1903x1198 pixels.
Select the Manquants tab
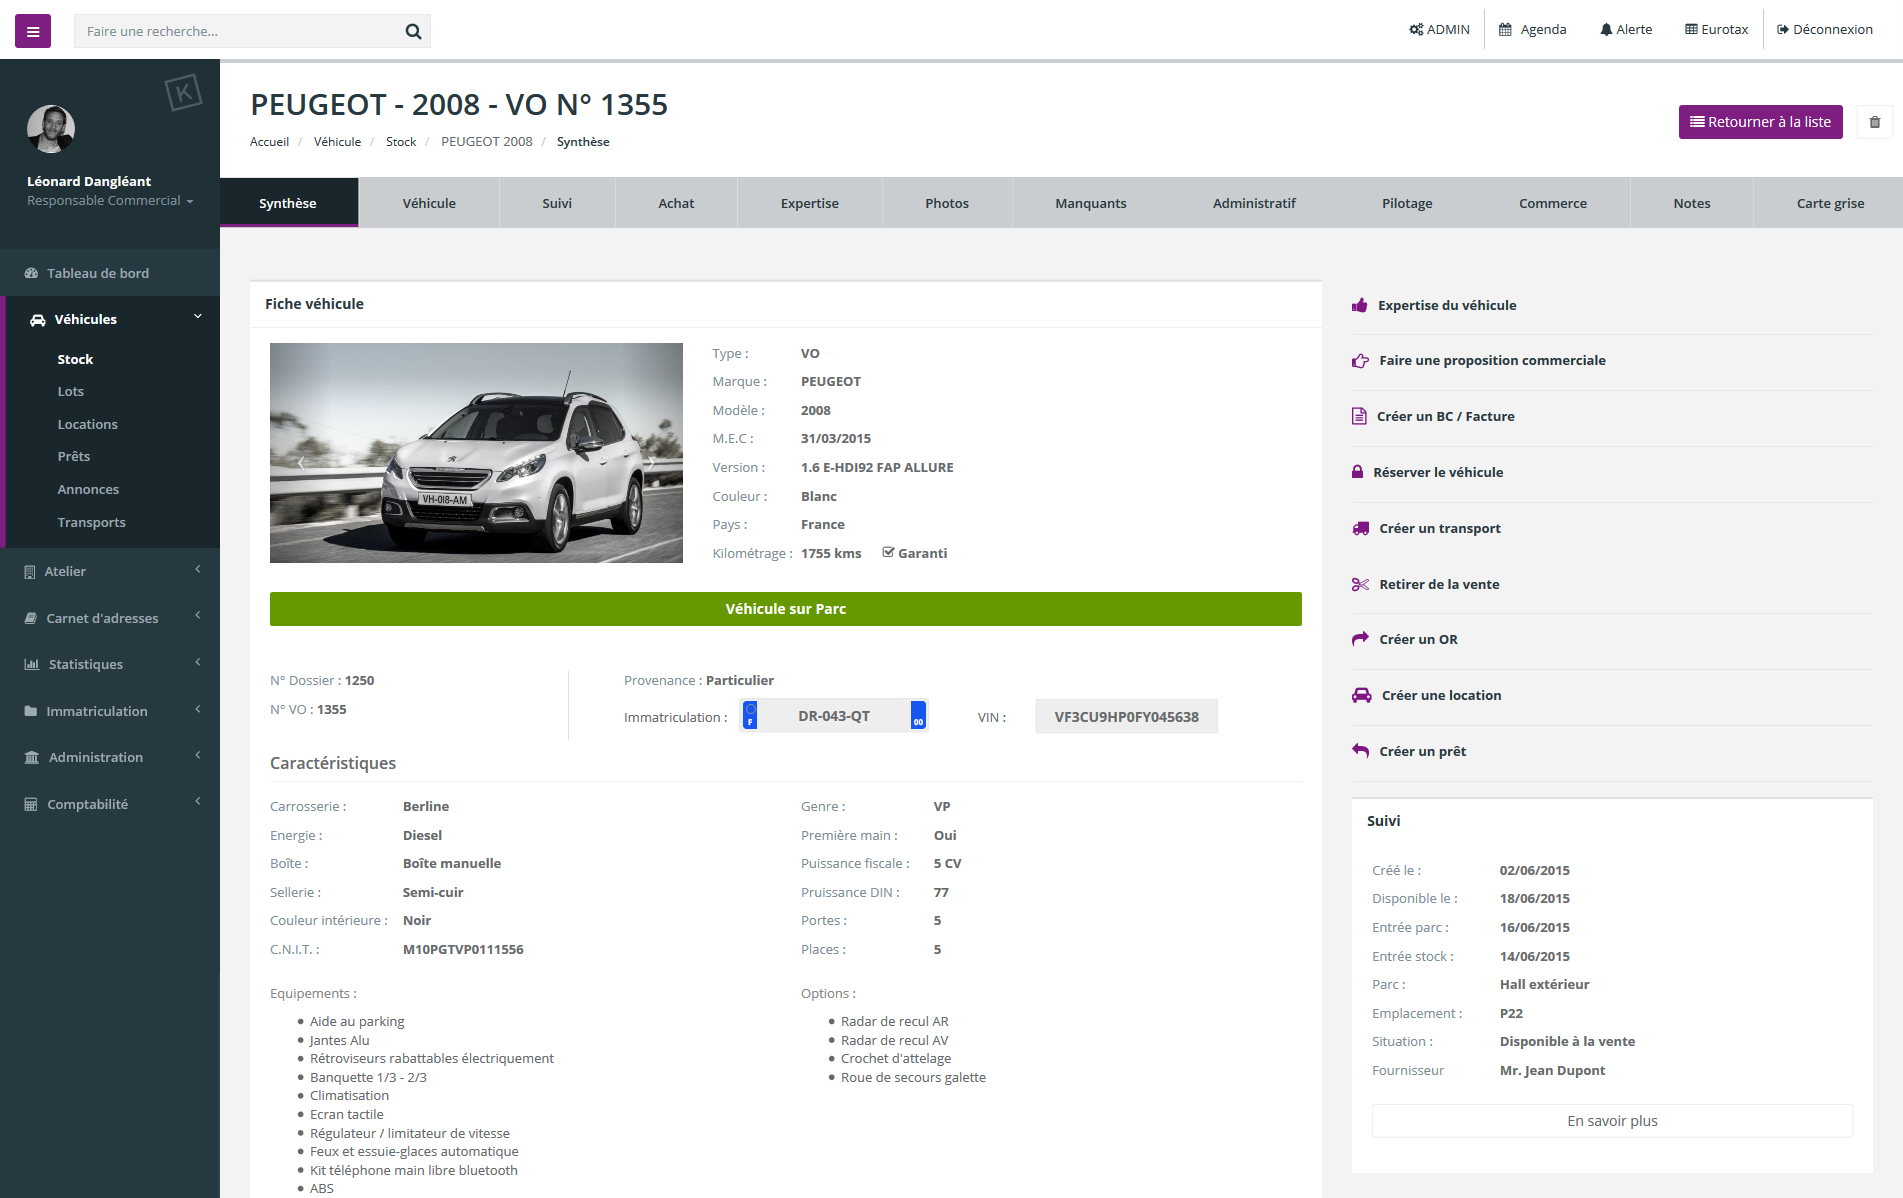point(1091,203)
